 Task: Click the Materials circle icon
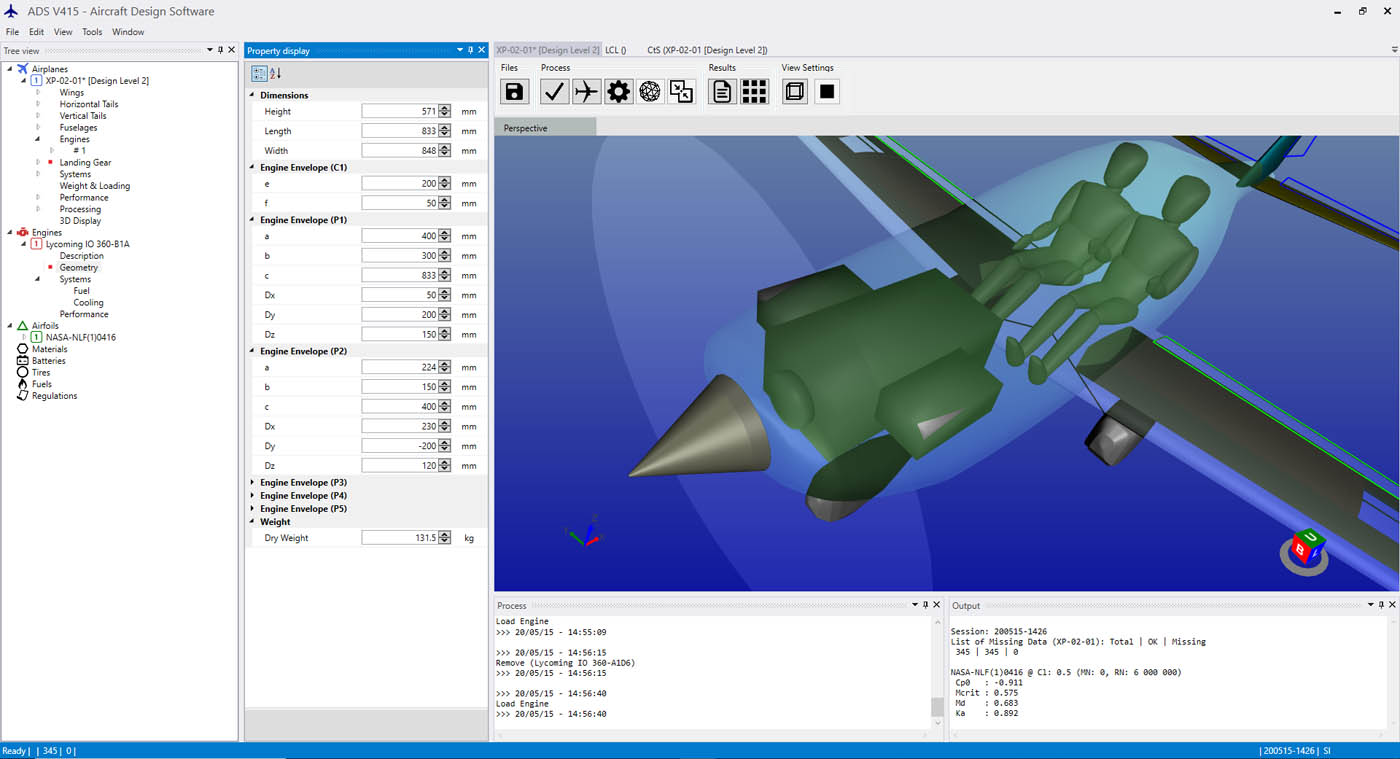pos(23,349)
